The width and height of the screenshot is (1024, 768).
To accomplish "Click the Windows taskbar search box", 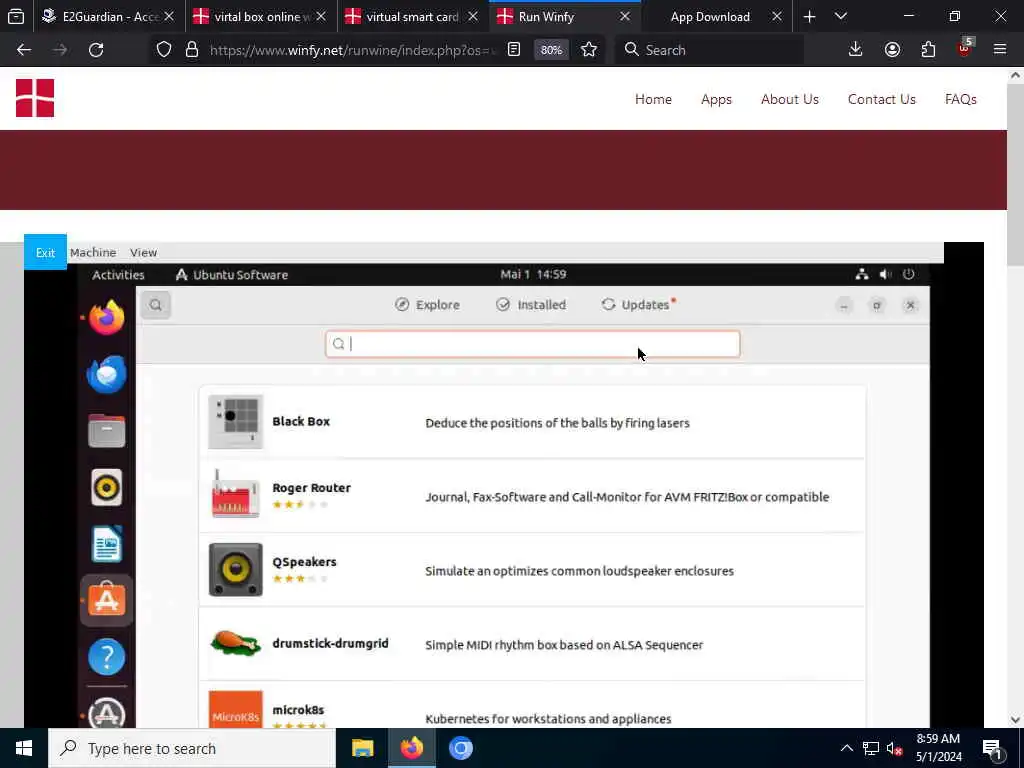I will coord(193,748).
